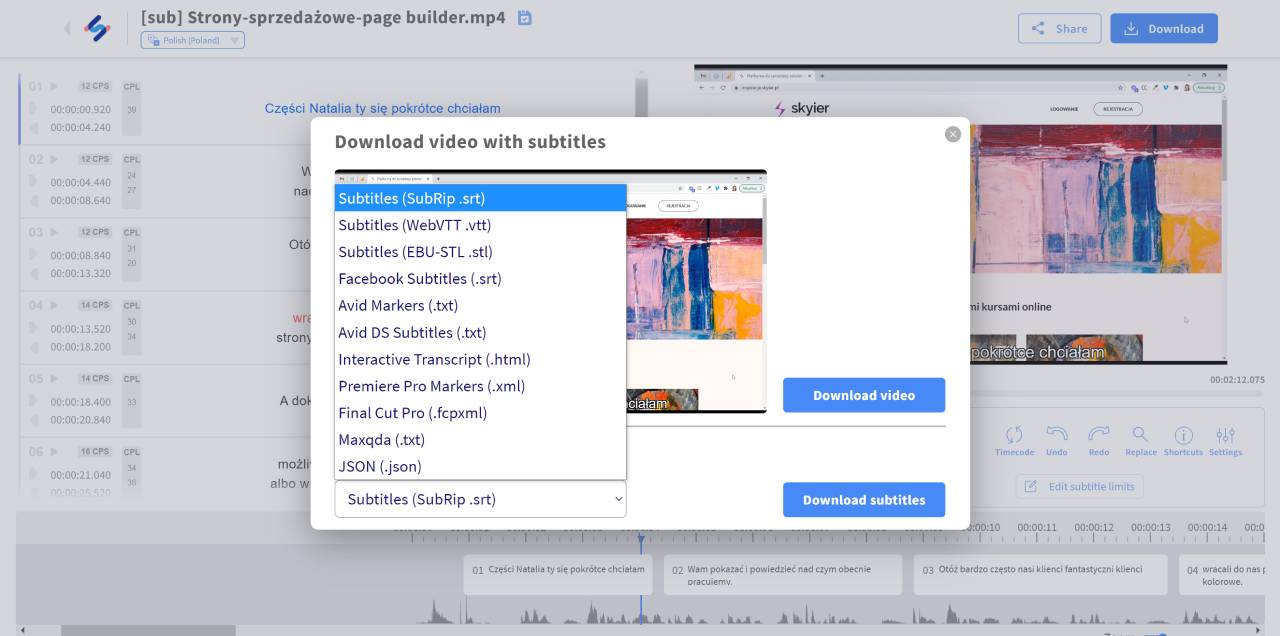The image size is (1280, 636).
Task: Click the Happy Scribe logo icon
Action: click(x=97, y=28)
